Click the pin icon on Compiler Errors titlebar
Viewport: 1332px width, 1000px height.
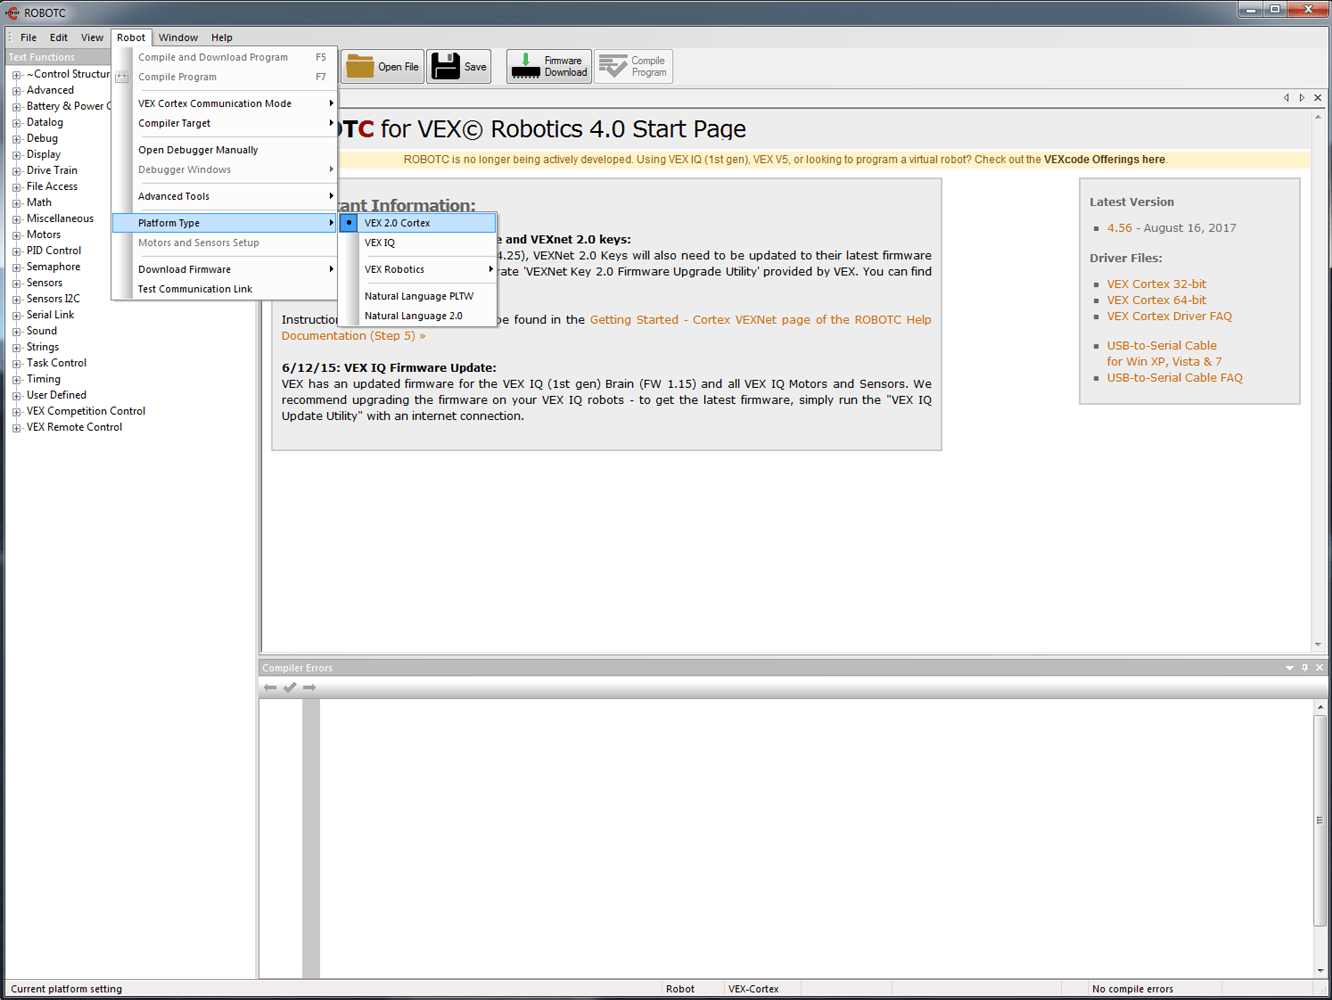(x=1304, y=667)
